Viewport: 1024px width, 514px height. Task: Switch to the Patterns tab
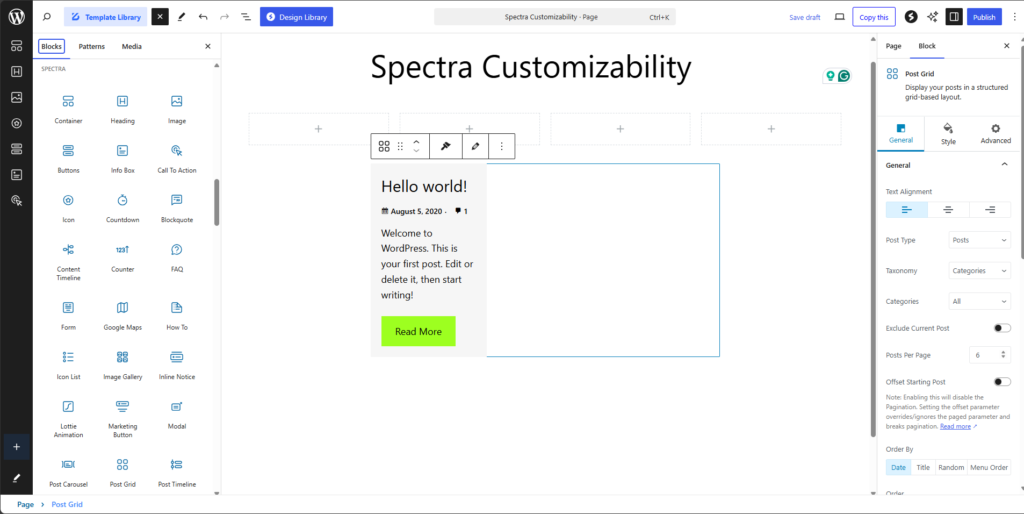click(x=91, y=46)
